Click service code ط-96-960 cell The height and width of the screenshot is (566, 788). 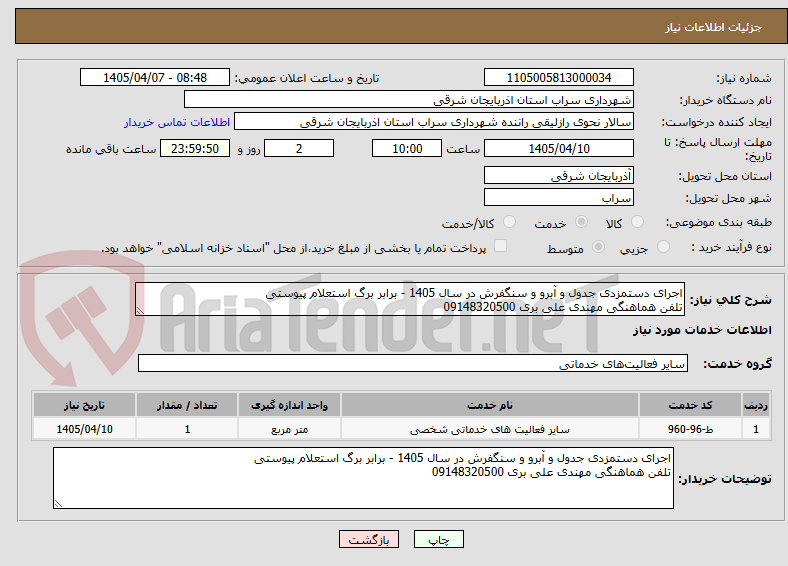[691, 429]
